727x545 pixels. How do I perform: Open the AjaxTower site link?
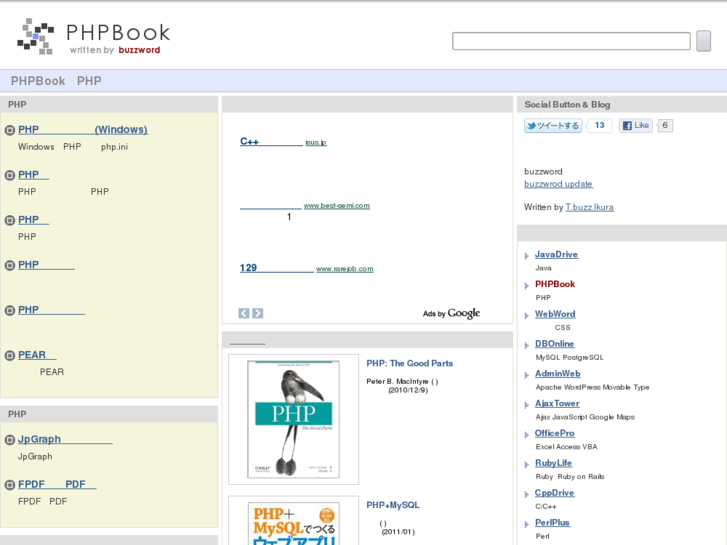[x=557, y=404]
